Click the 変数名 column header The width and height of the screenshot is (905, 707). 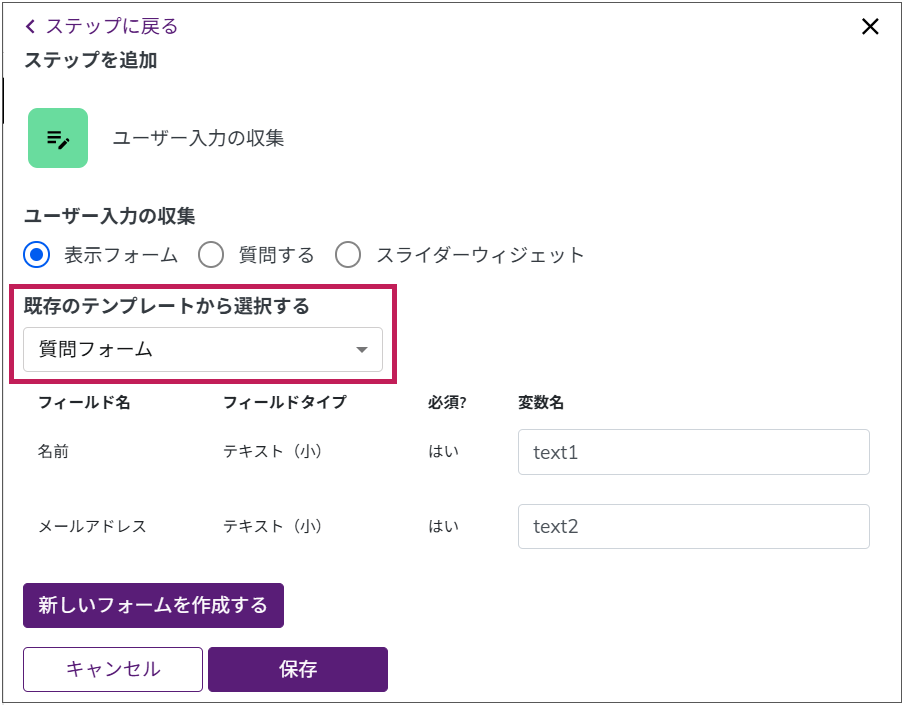pyautogui.click(x=541, y=403)
